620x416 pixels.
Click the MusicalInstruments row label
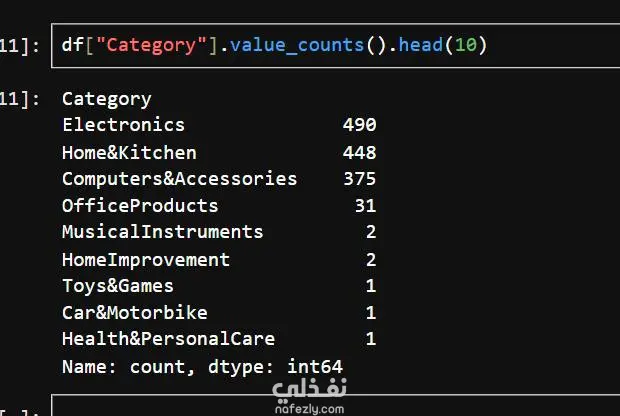(x=162, y=232)
